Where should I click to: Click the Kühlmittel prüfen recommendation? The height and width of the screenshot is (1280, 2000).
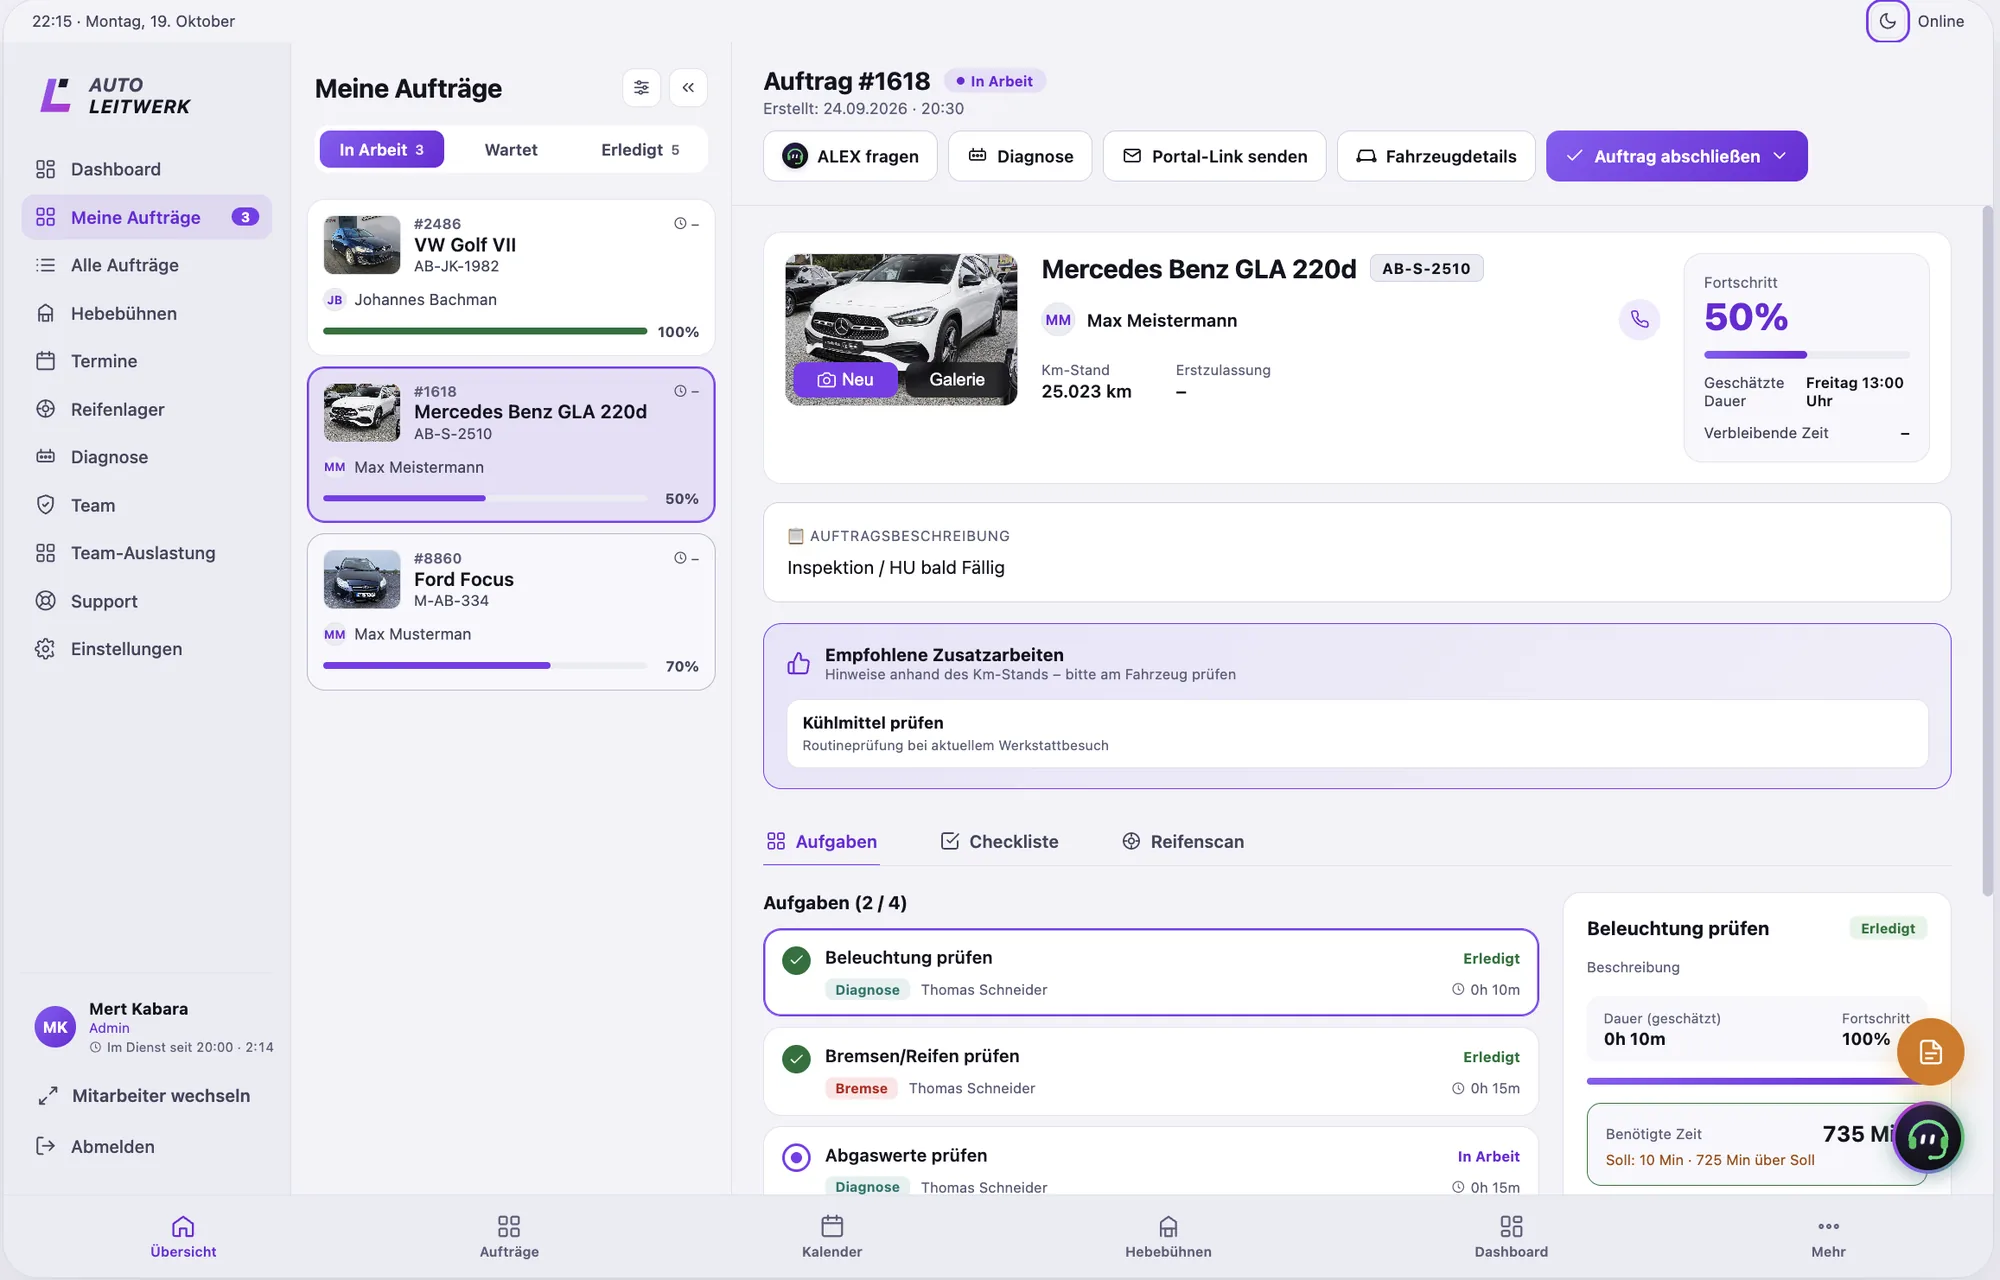(1357, 733)
